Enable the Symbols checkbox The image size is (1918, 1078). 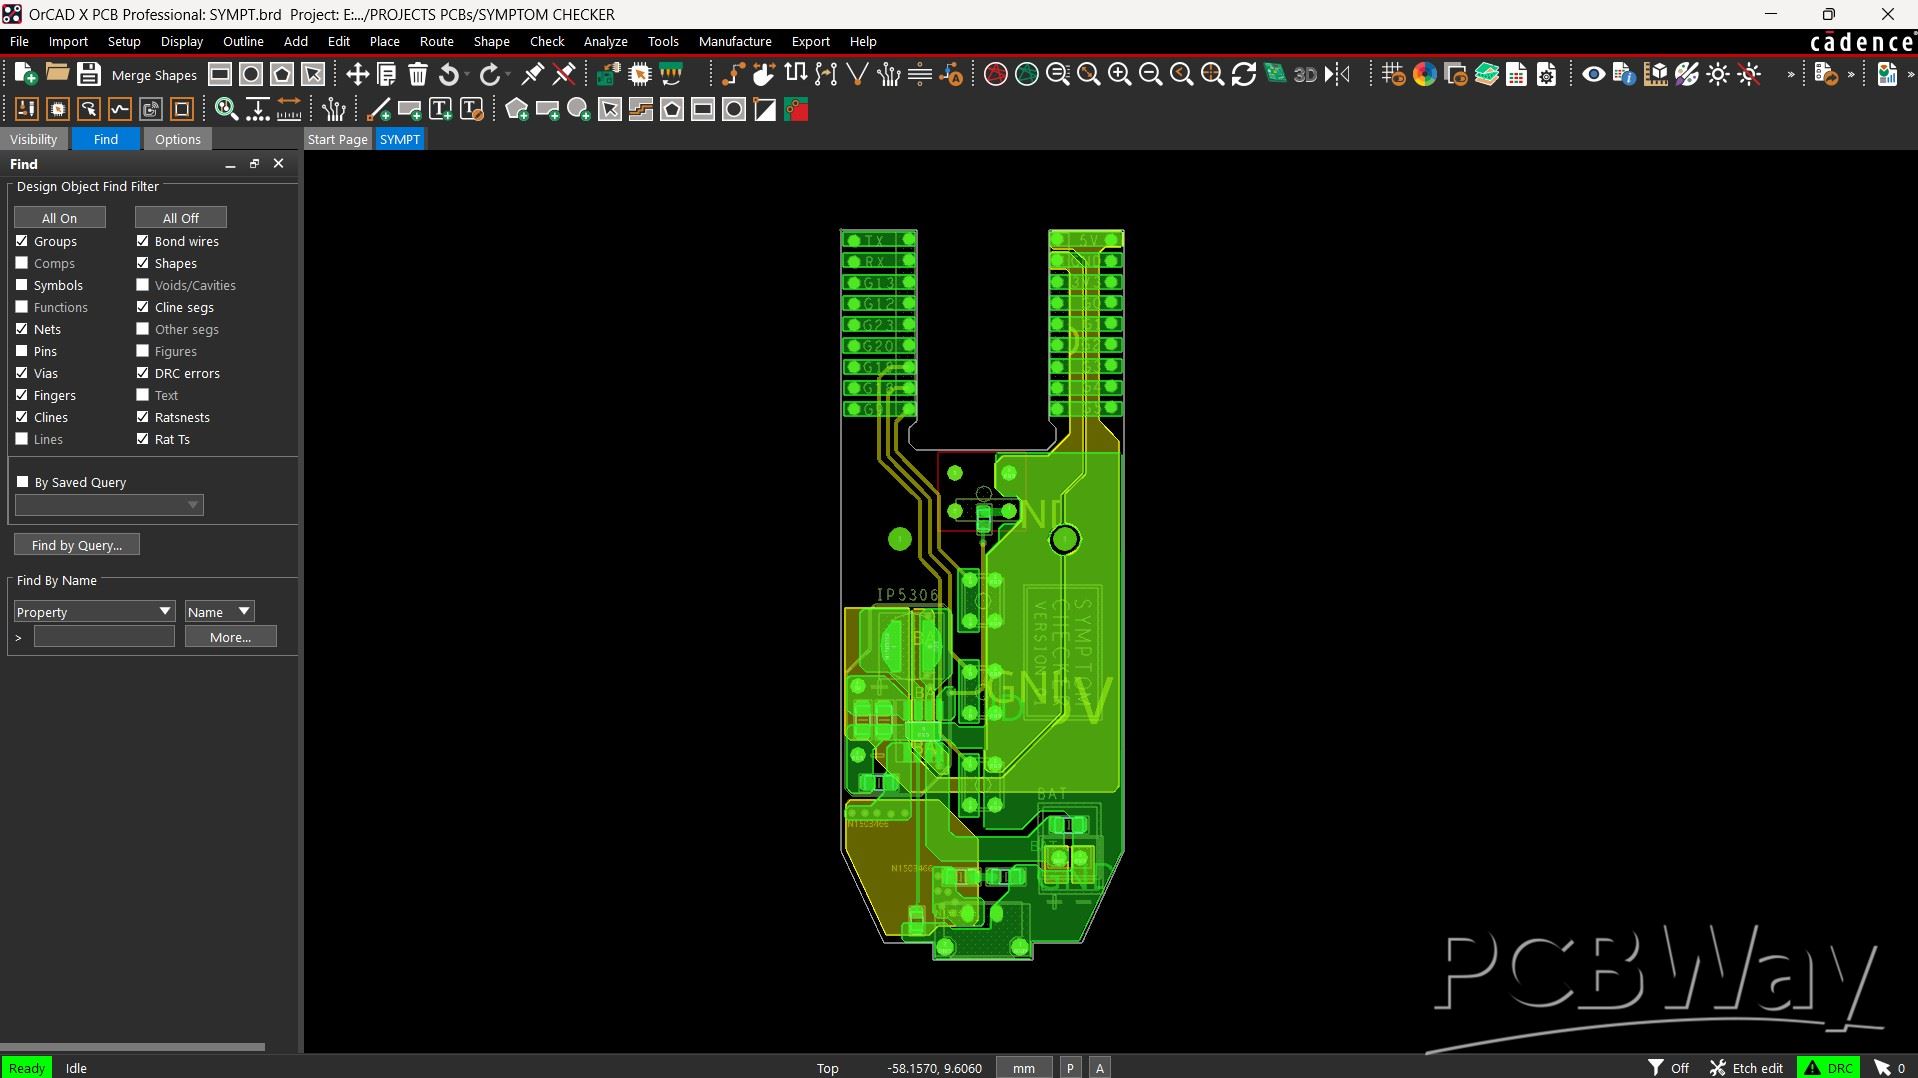point(22,285)
